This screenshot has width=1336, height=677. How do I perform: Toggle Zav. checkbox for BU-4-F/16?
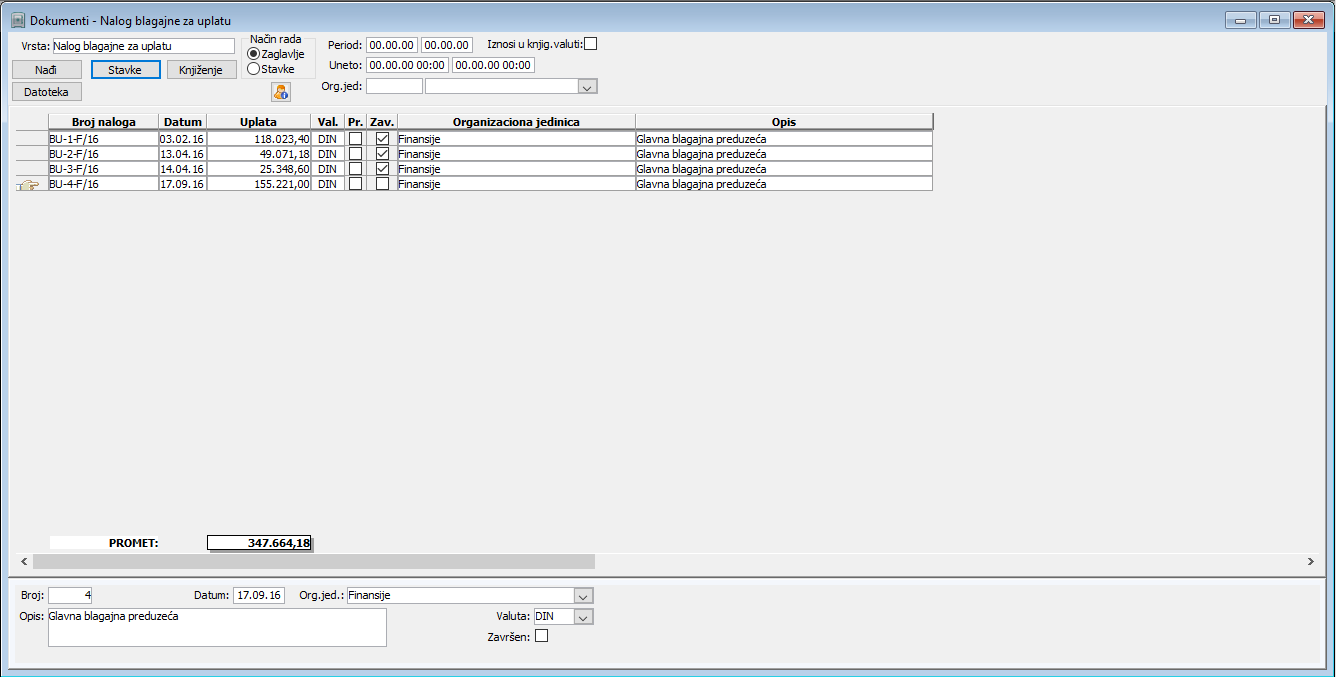click(x=382, y=184)
